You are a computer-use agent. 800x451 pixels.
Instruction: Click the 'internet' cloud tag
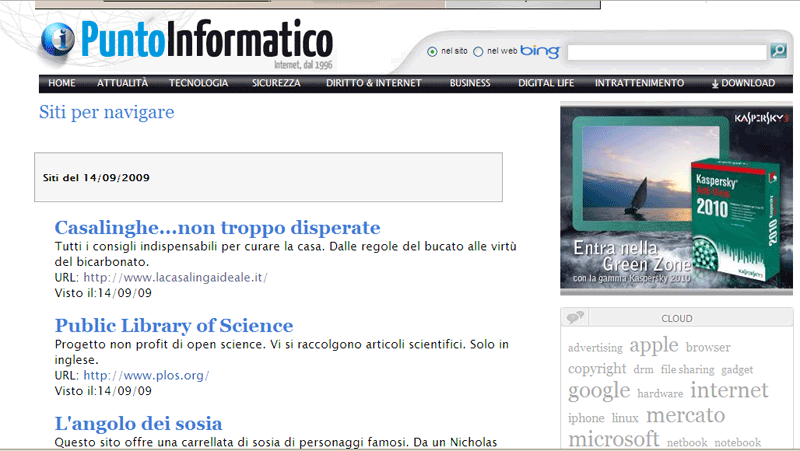click(x=729, y=390)
